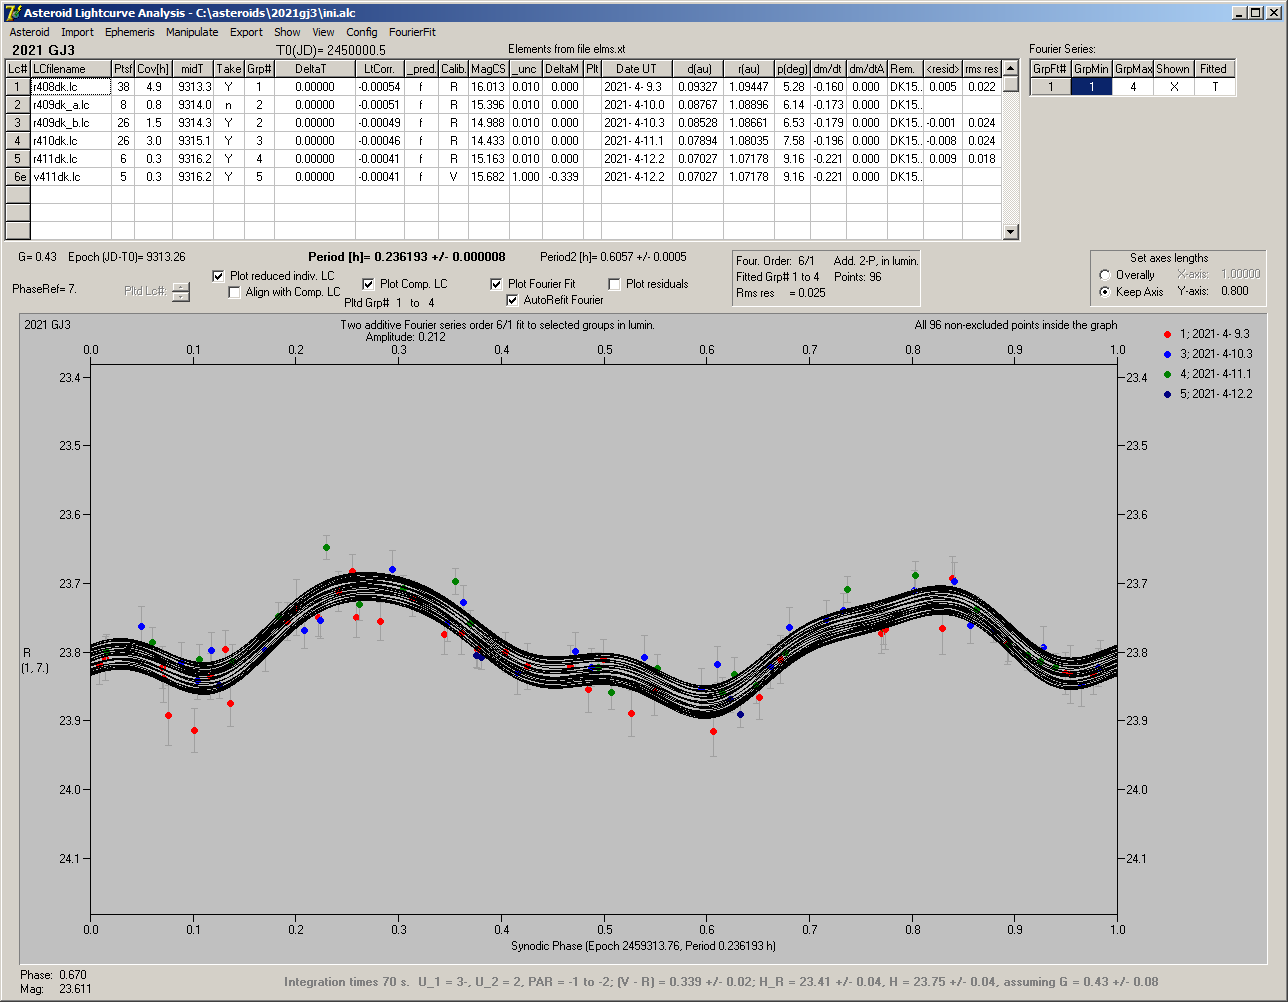Viewport: 1288px width, 1002px height.
Task: Click the application icon in title bar
Action: 13,13
